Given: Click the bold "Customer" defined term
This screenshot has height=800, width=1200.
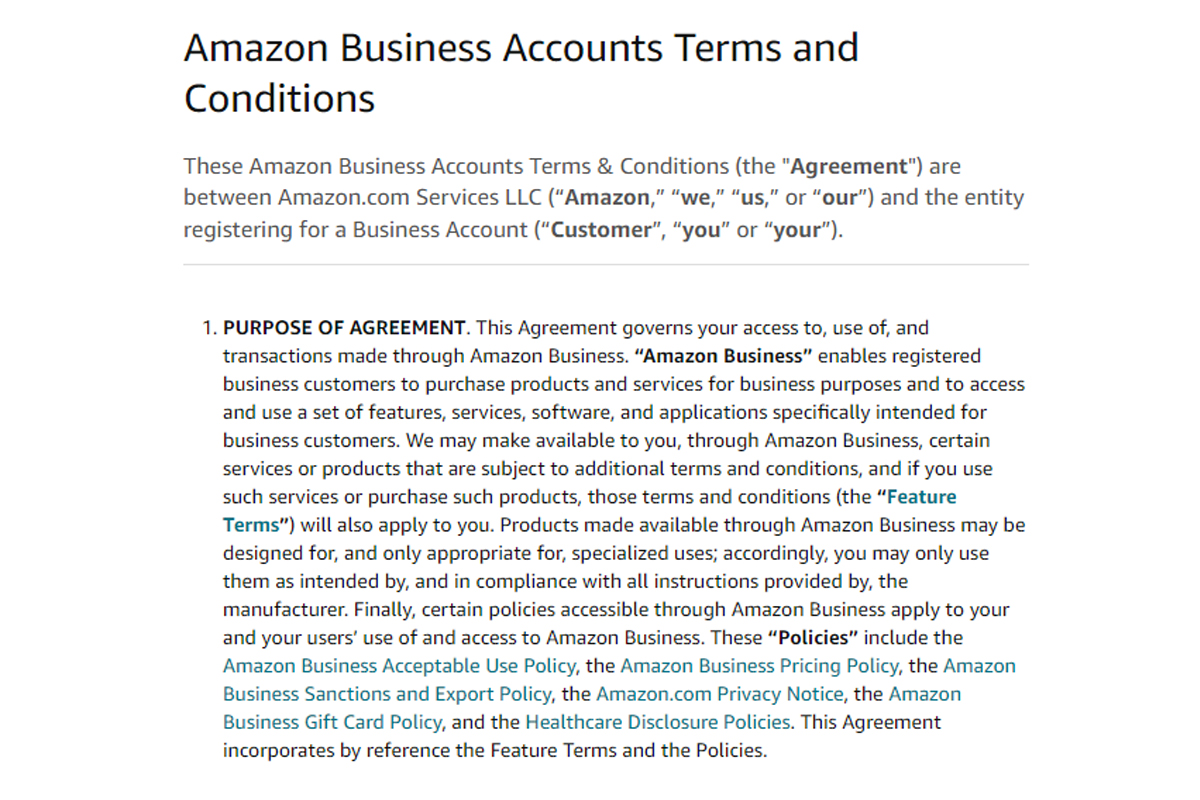Looking at the screenshot, I should (x=601, y=230).
